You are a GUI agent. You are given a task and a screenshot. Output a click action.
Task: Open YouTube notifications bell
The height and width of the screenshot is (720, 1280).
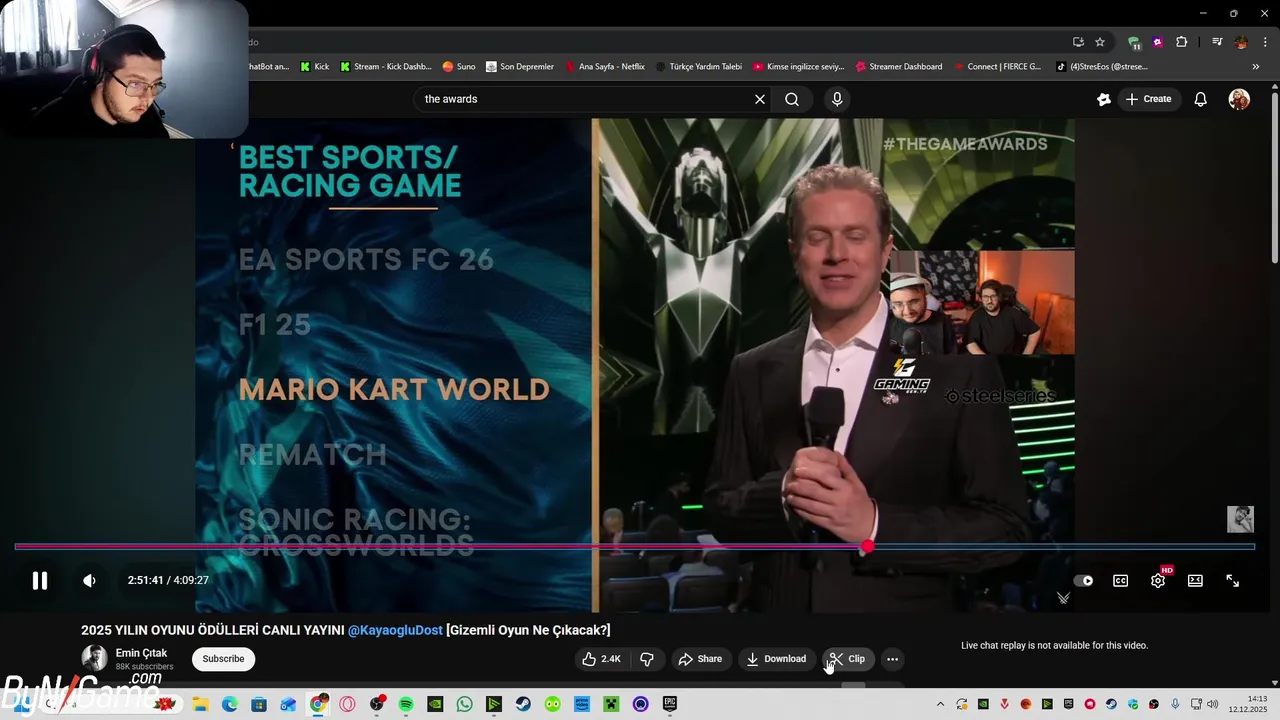coord(1201,99)
